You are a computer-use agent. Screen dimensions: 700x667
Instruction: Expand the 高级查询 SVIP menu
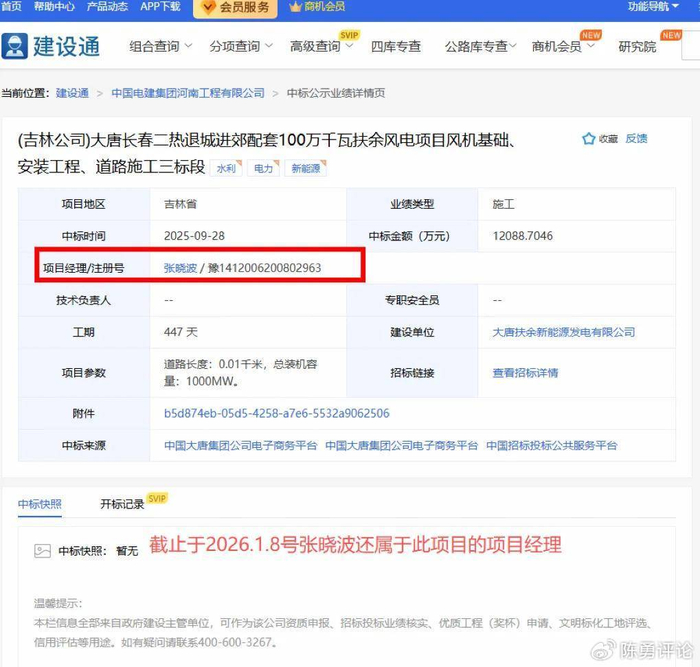click(x=321, y=46)
